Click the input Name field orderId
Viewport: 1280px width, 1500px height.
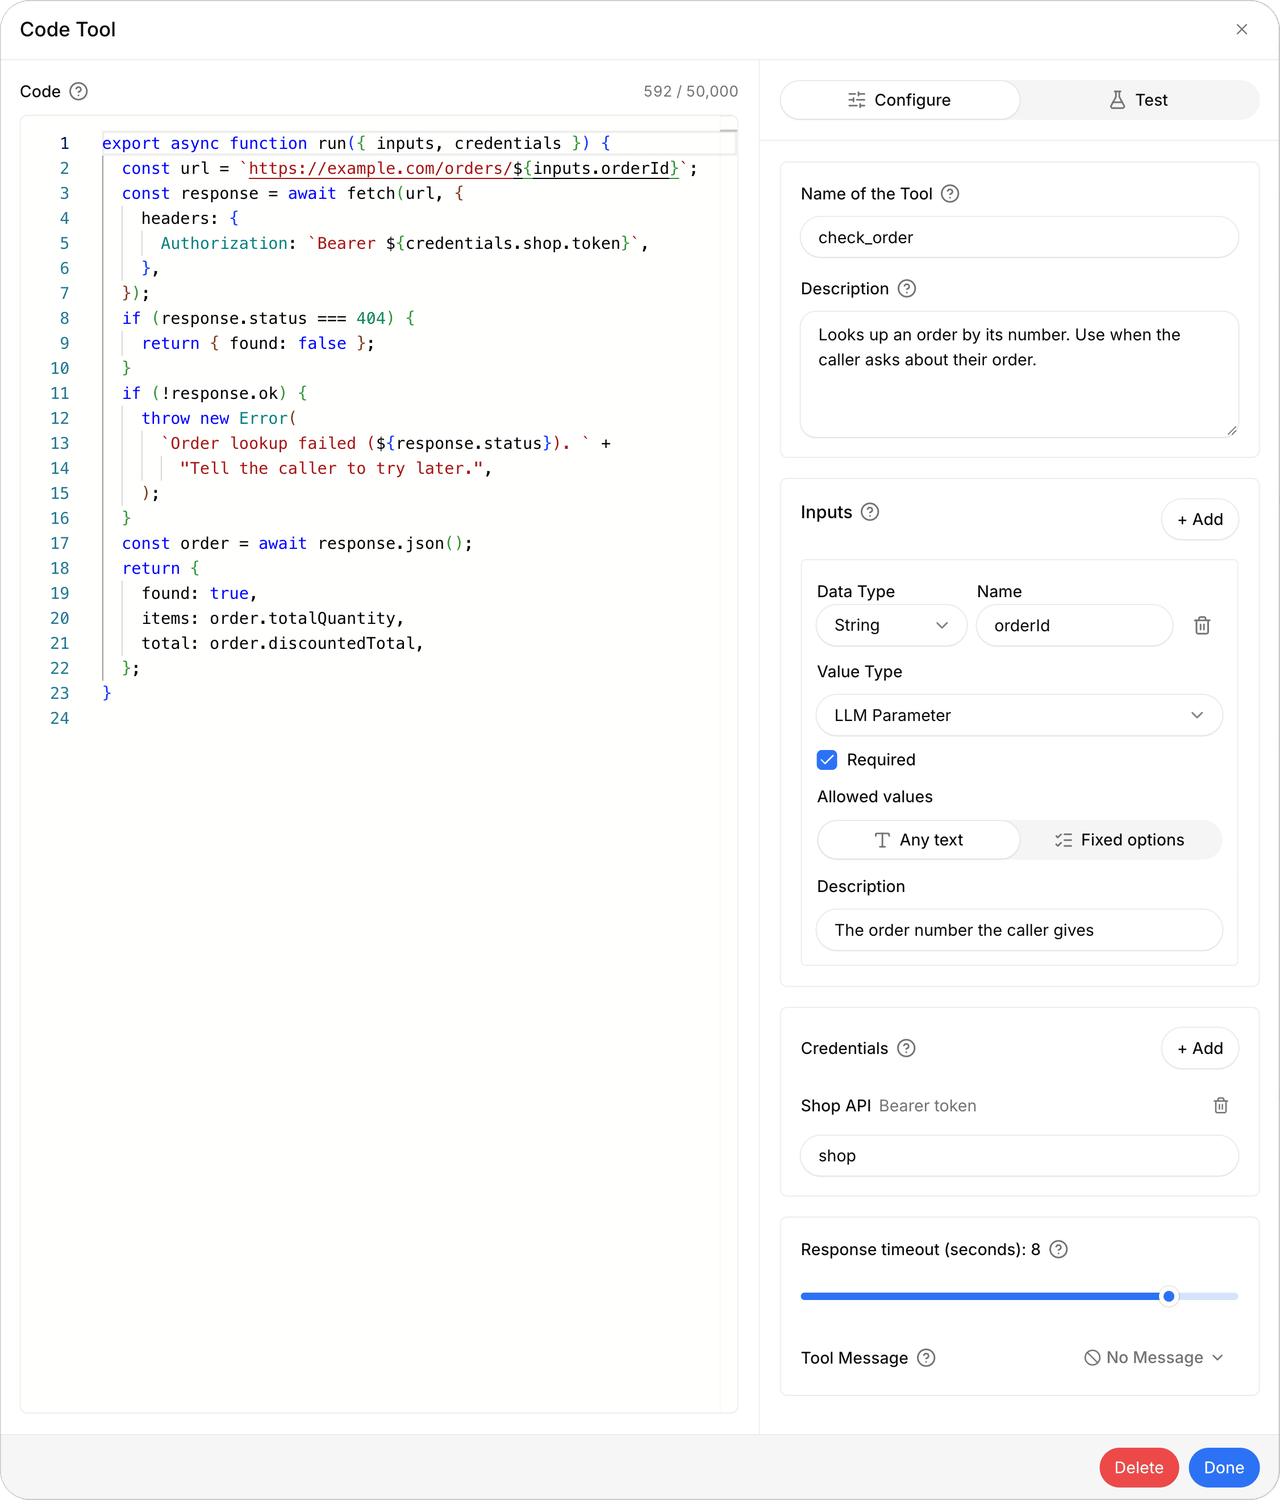point(1075,625)
